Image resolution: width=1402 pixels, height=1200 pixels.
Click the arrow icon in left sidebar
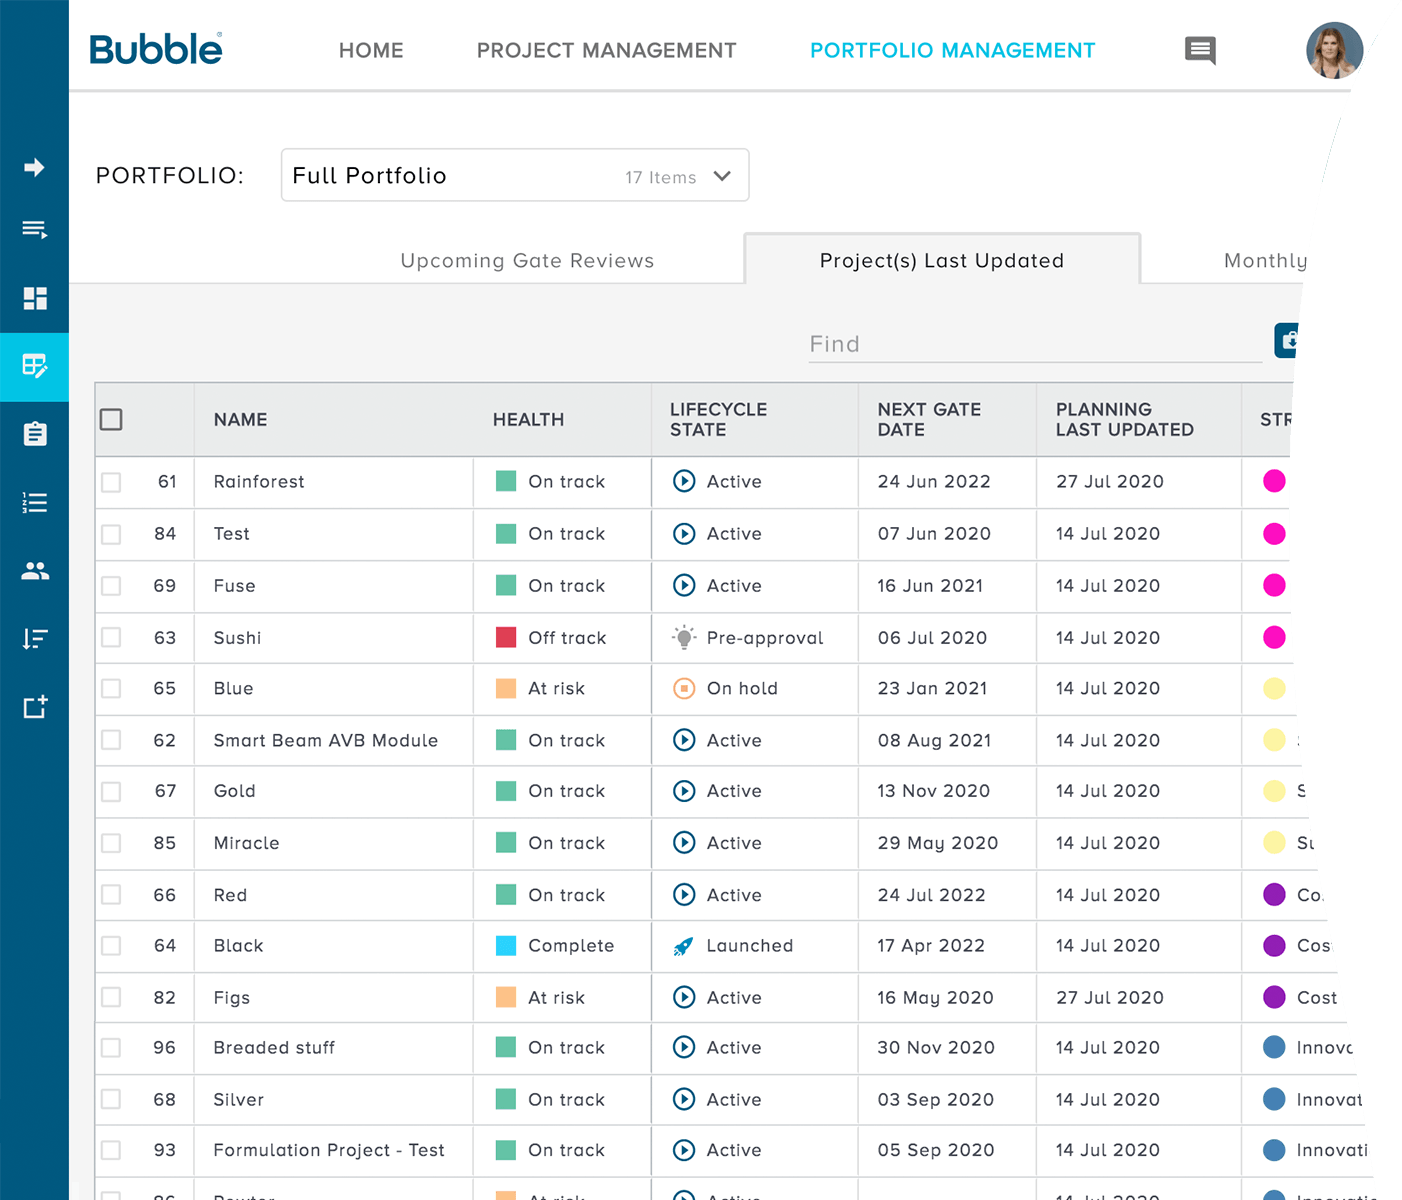tap(34, 167)
